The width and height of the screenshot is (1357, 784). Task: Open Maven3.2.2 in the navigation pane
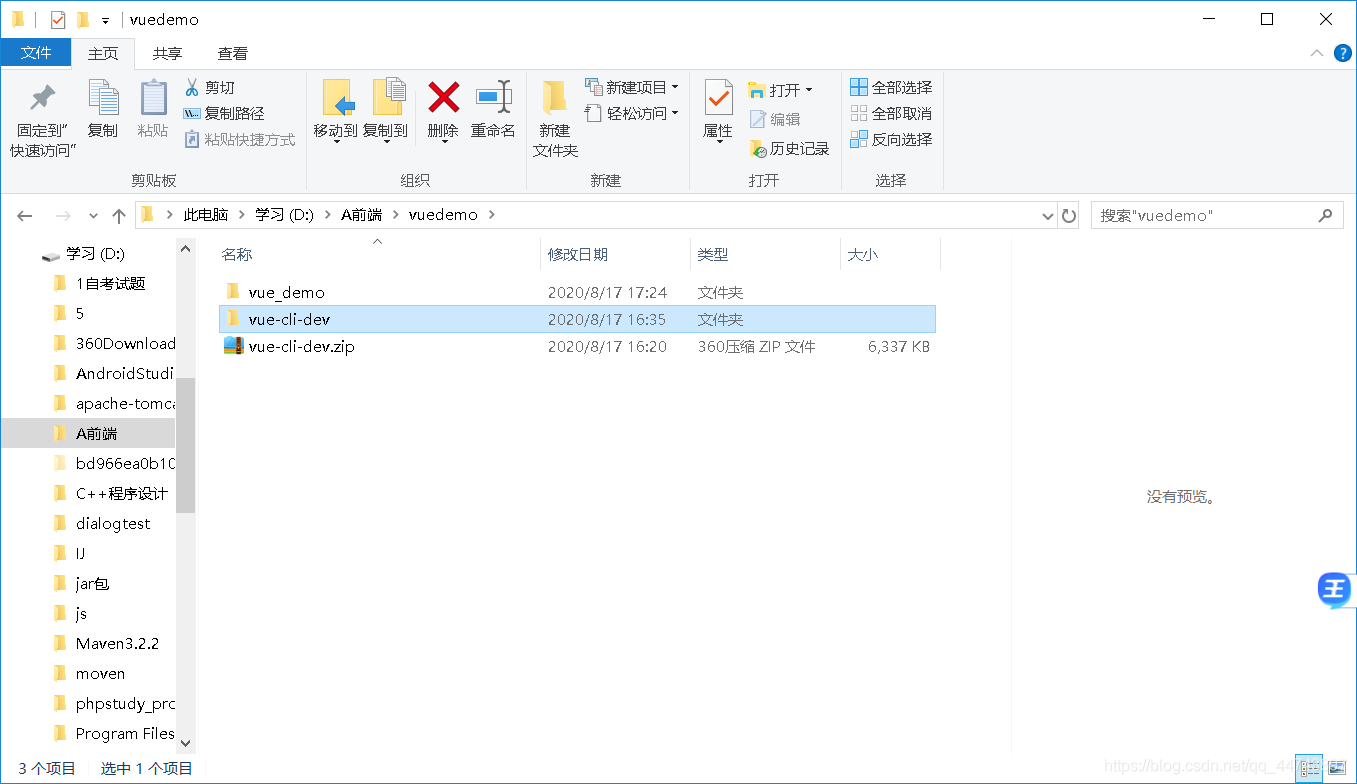click(x=117, y=643)
